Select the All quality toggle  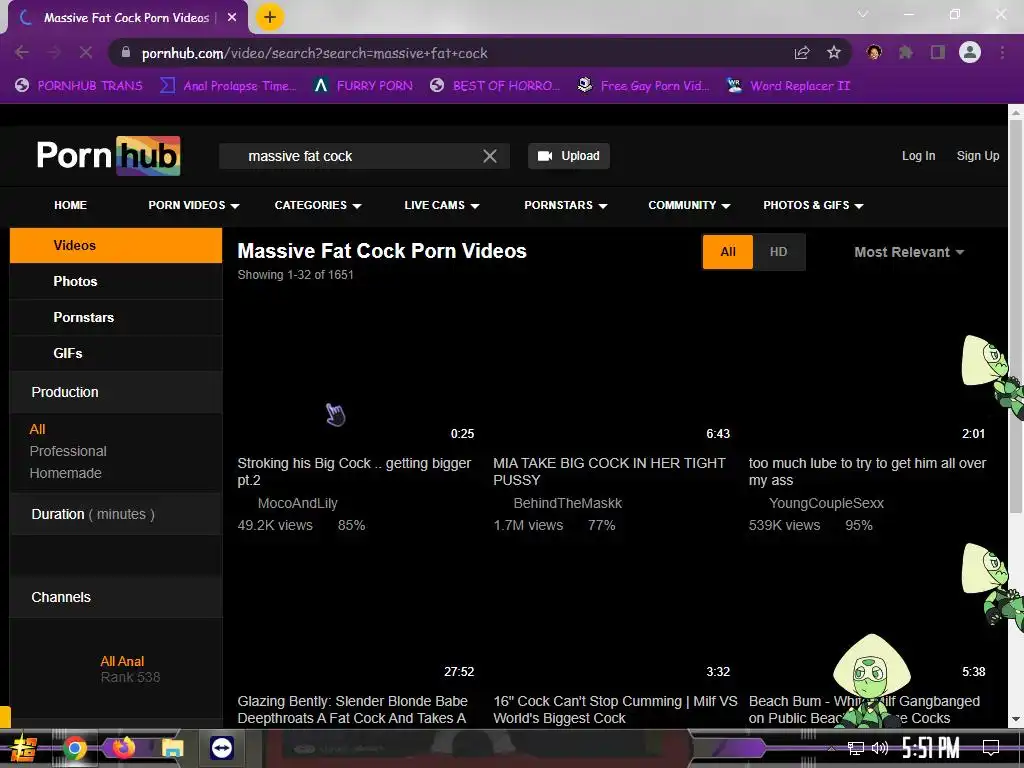coord(728,252)
